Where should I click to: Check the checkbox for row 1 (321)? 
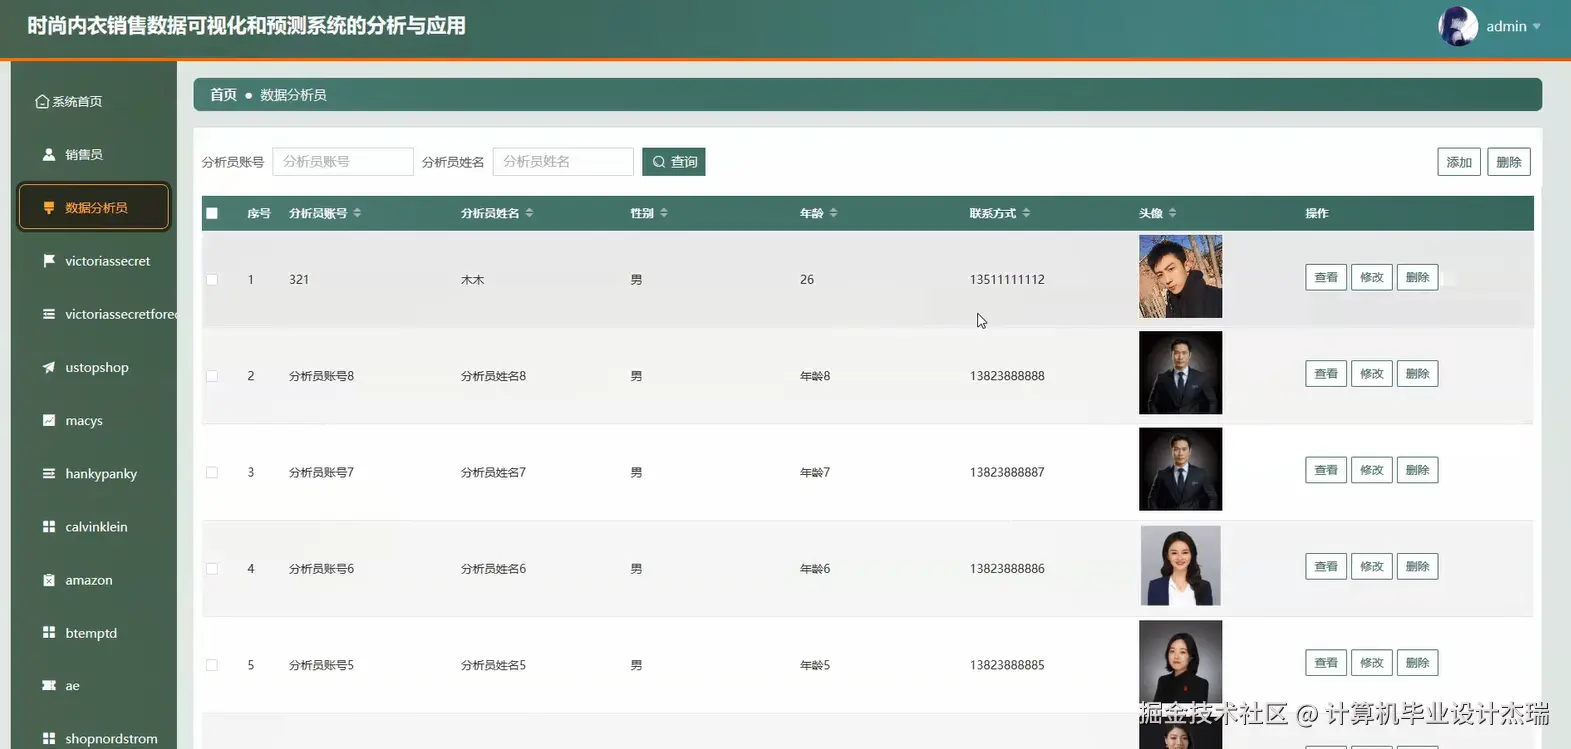pos(212,280)
